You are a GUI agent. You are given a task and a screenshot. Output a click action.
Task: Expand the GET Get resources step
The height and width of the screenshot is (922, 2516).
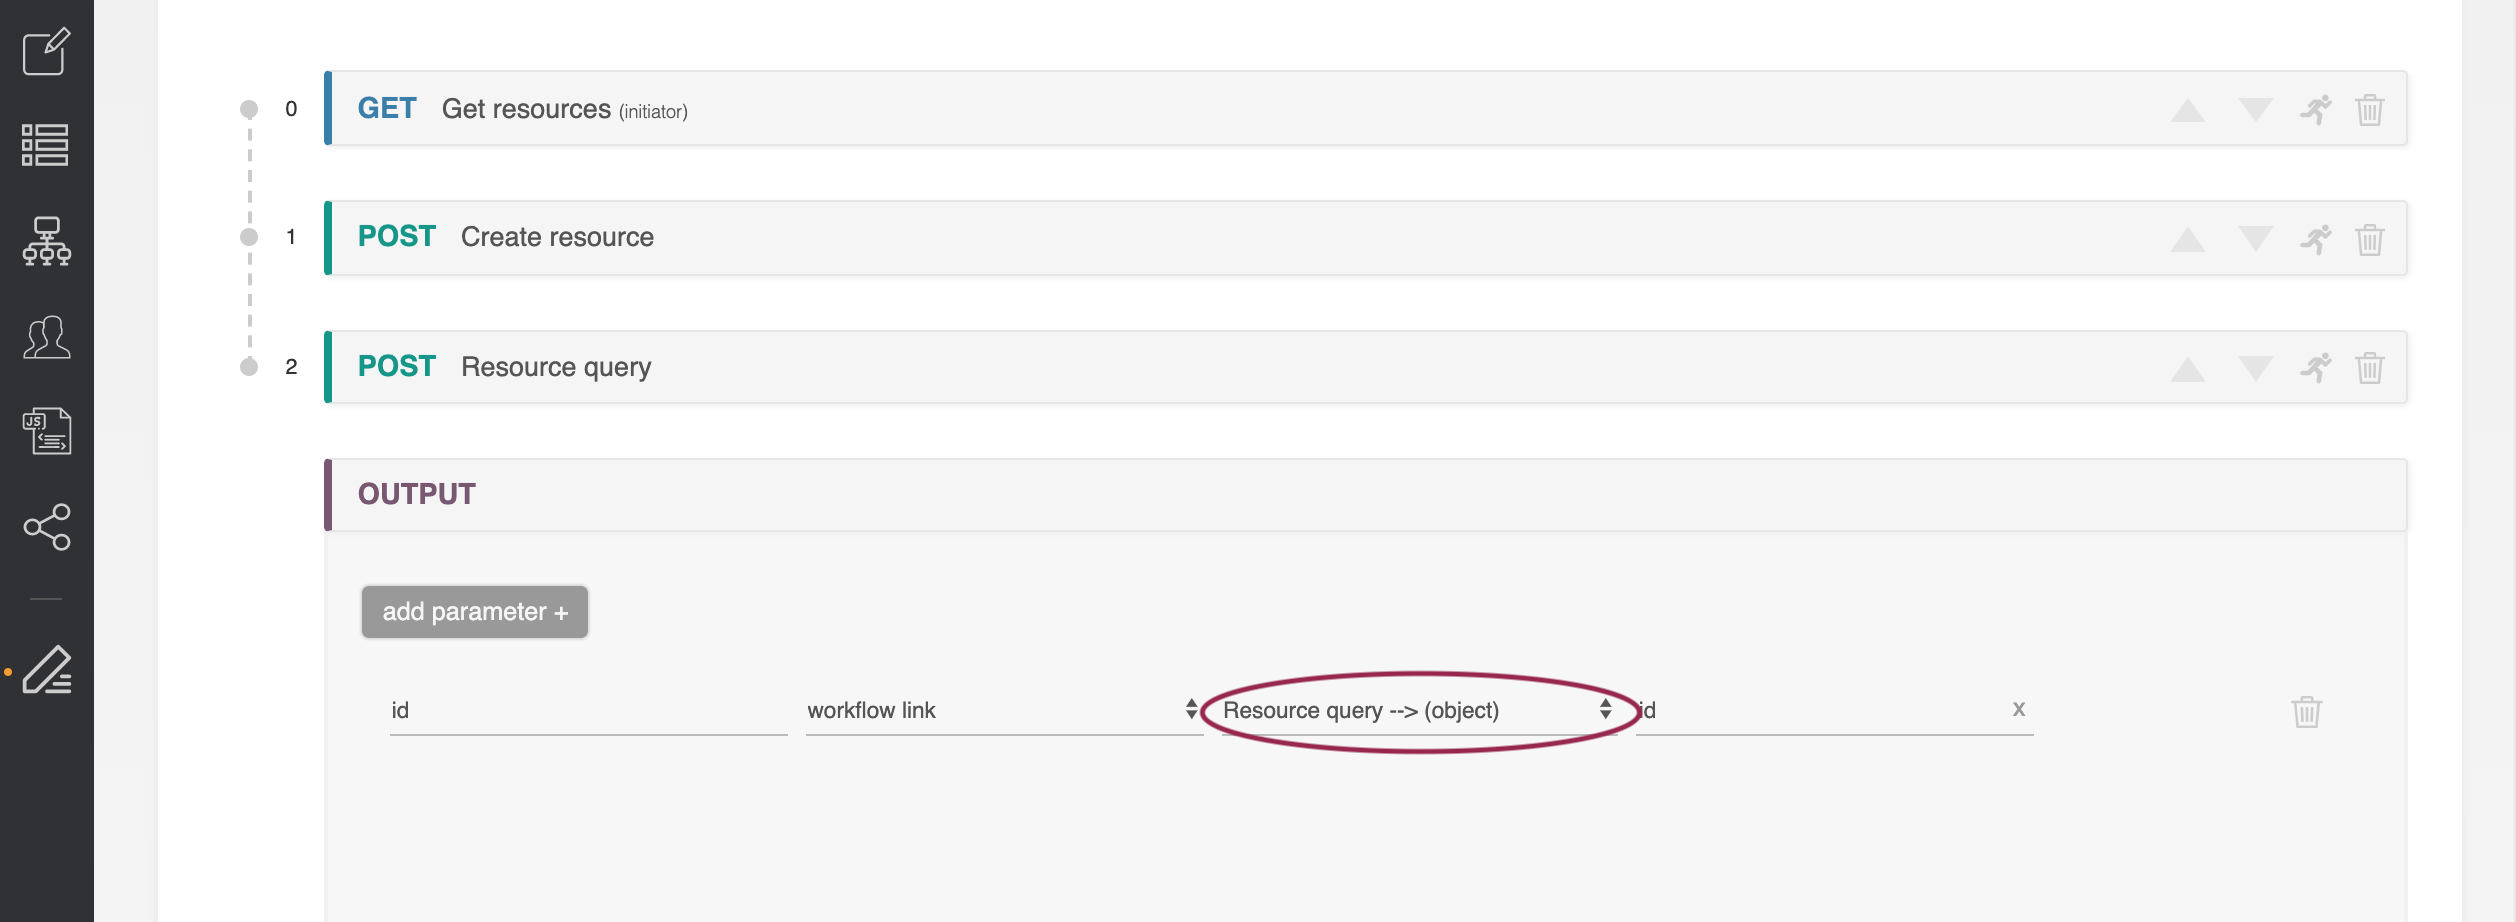coord(526,109)
